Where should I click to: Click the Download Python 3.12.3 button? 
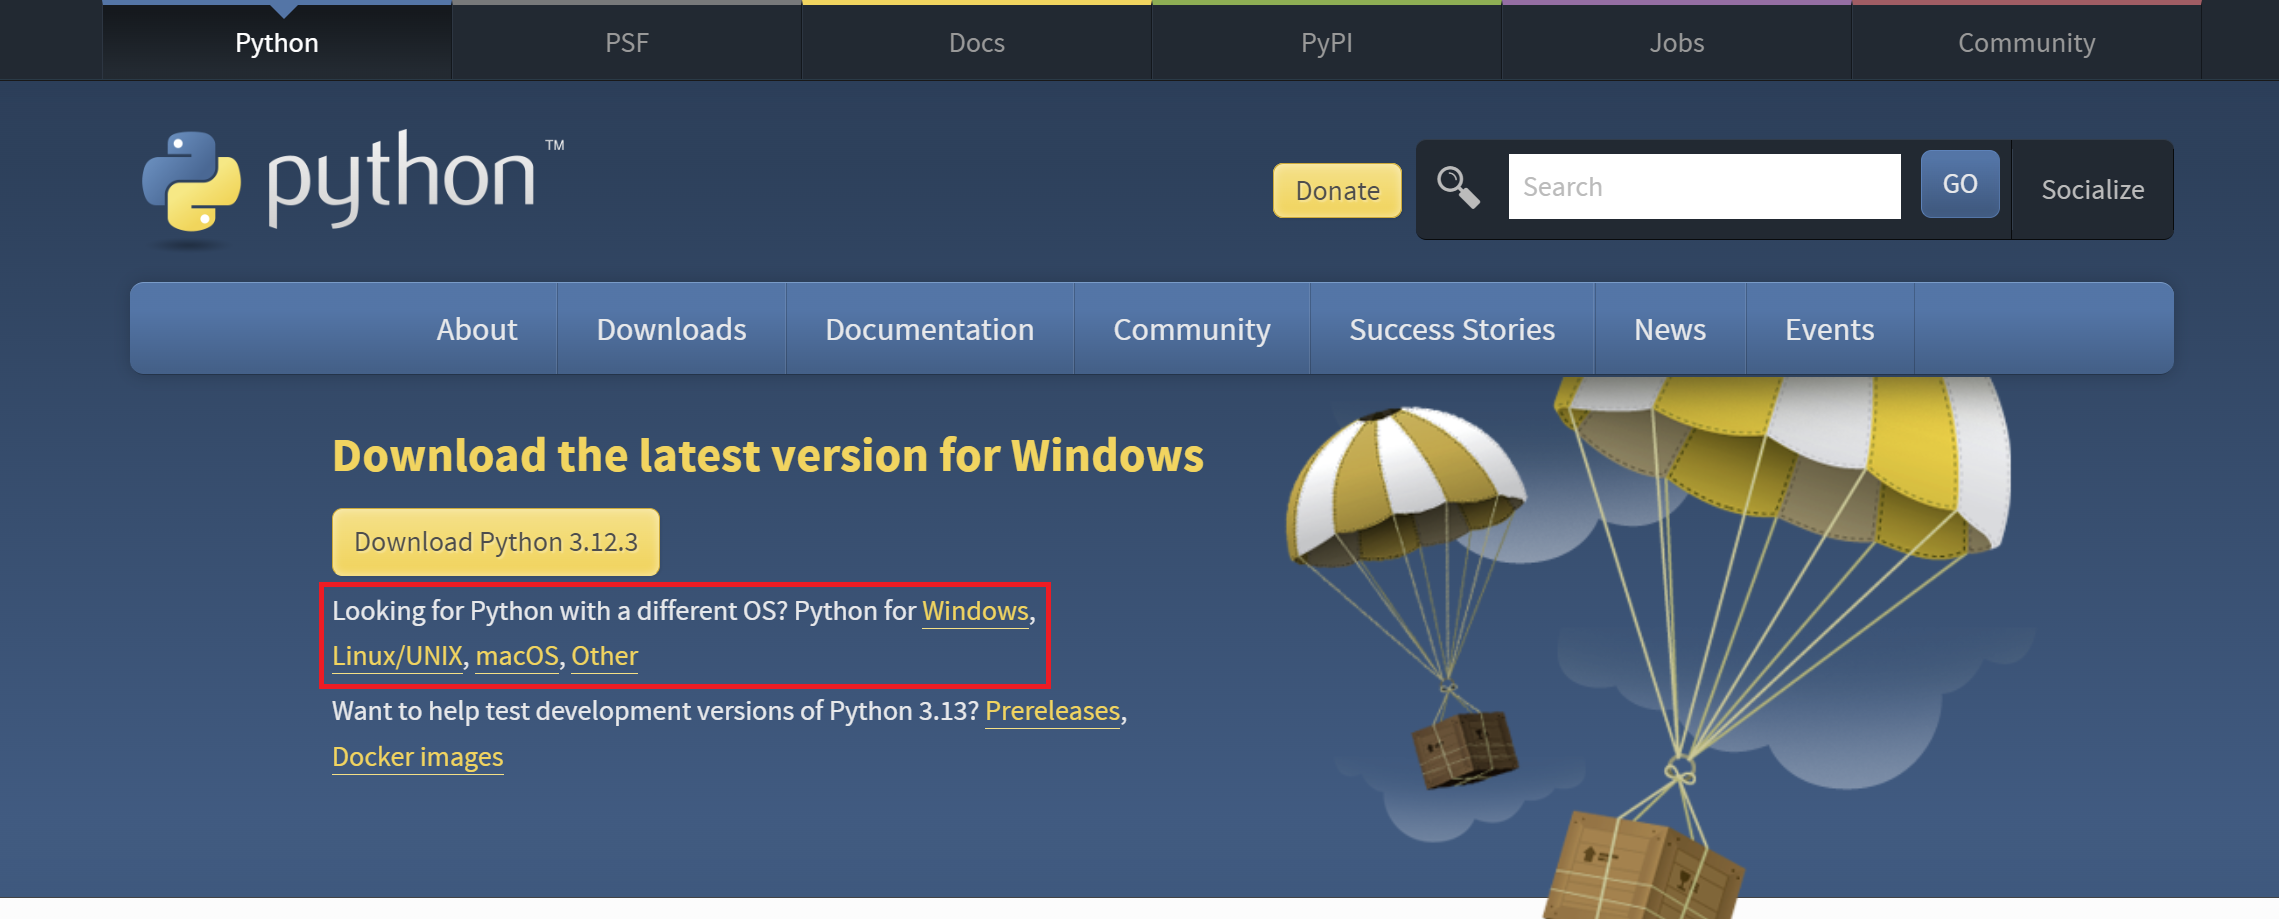[496, 542]
